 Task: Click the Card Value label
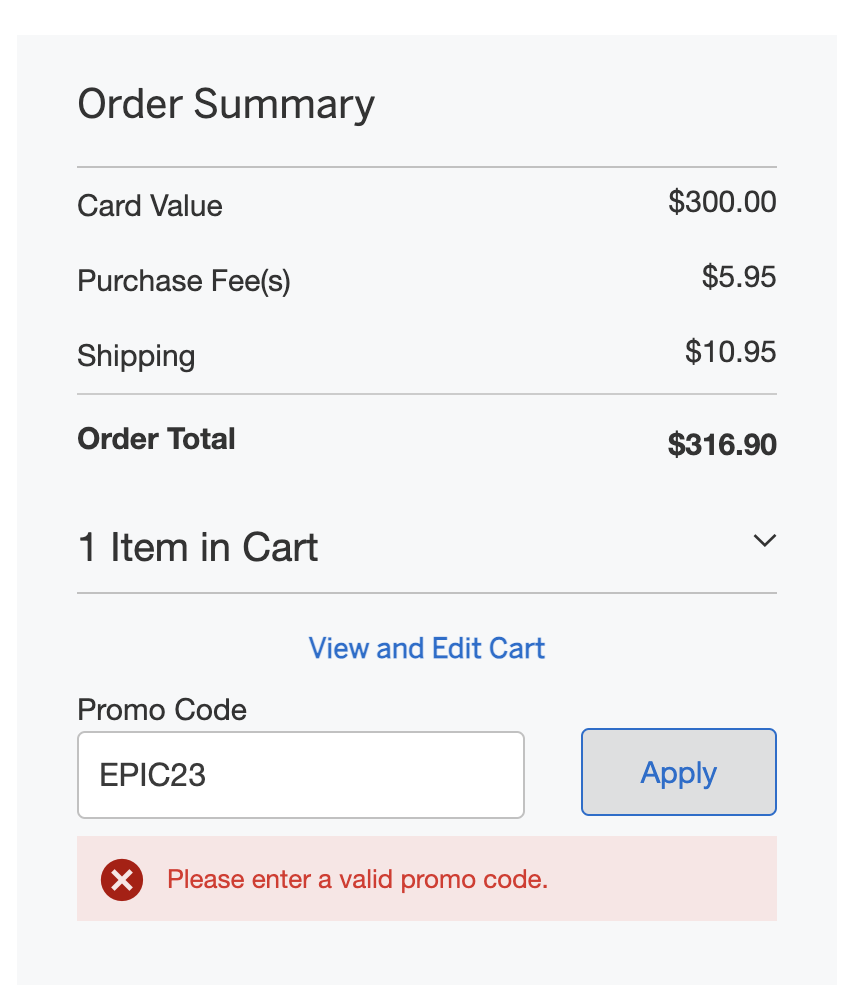(150, 206)
